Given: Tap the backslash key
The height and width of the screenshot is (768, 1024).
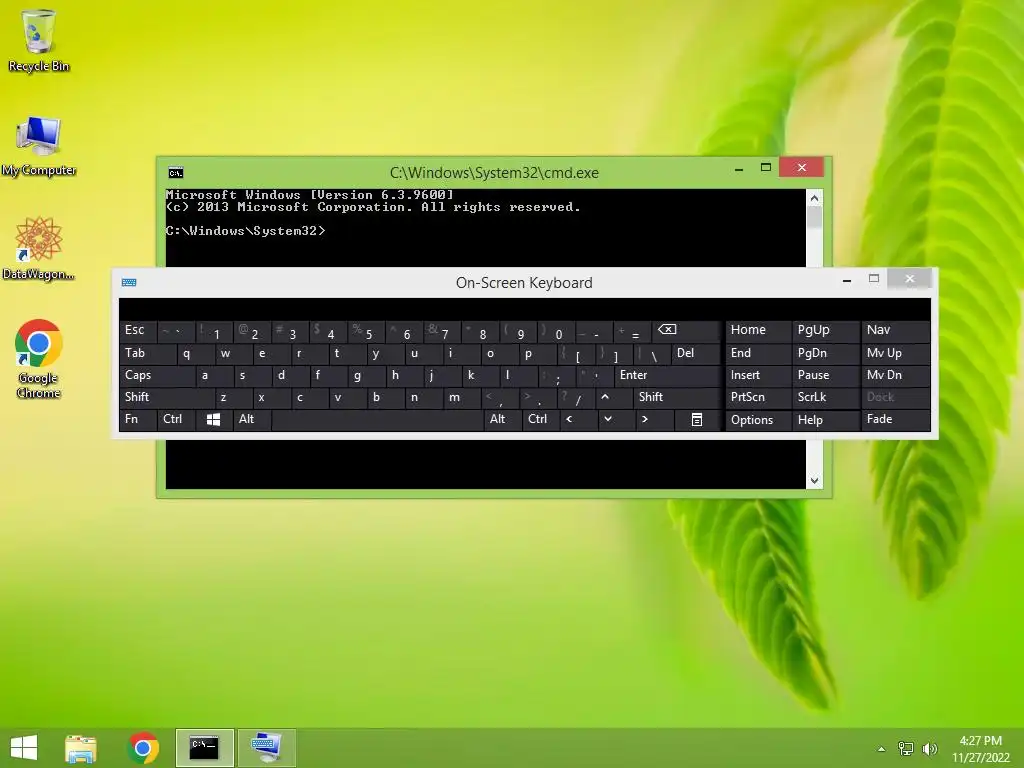Looking at the screenshot, I should pyautogui.click(x=652, y=353).
